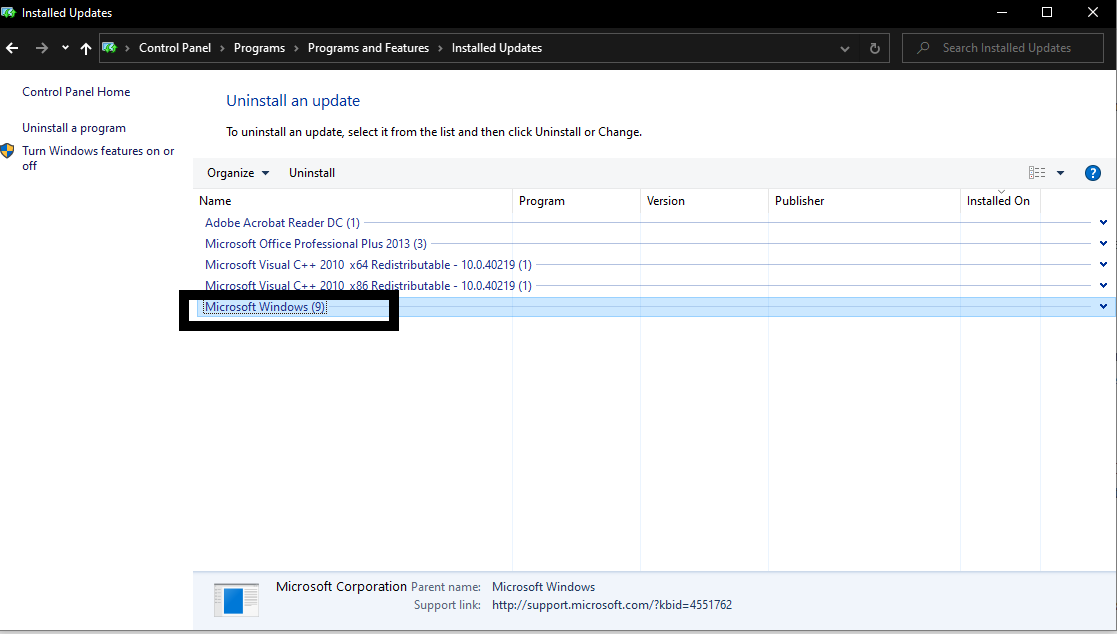1117x634 pixels.
Task: Select the Adobe Acrobat Reader DC group
Action: [282, 223]
